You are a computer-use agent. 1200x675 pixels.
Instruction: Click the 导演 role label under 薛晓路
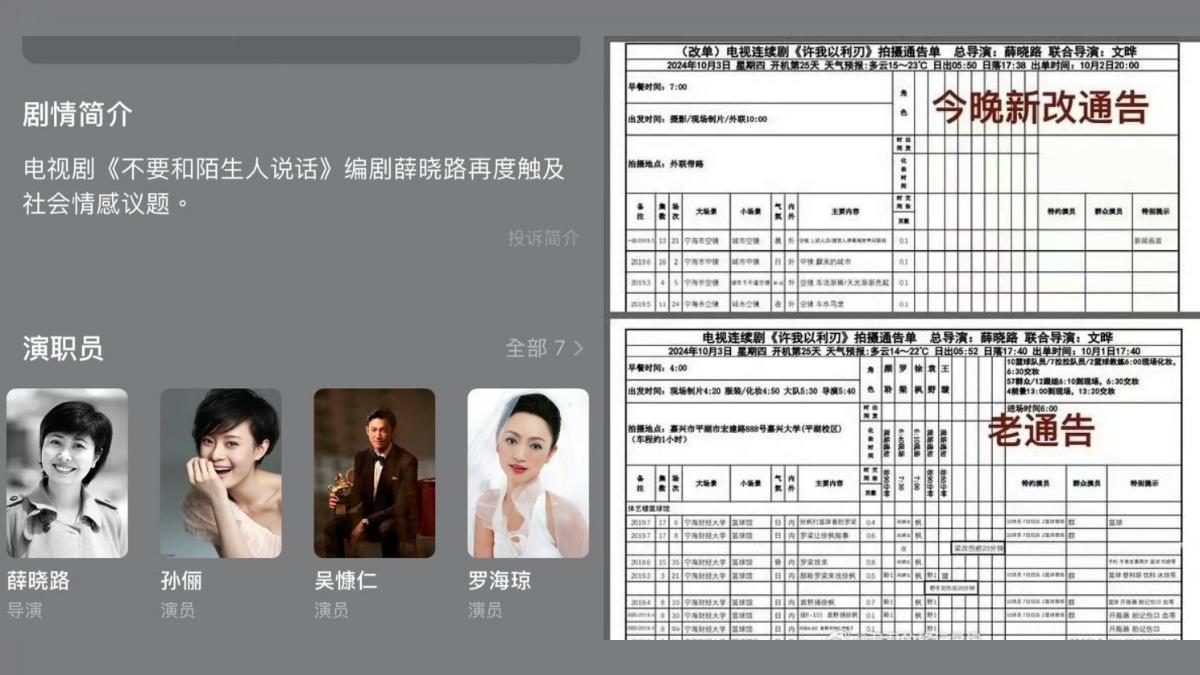click(24, 610)
